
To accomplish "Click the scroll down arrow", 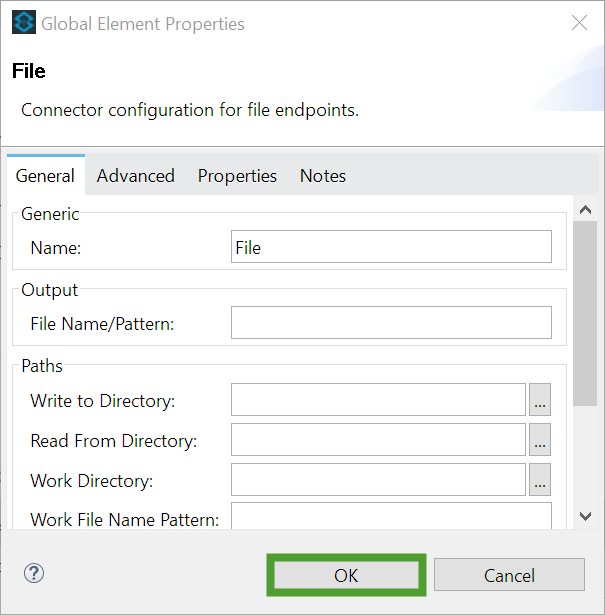I will coord(585,516).
